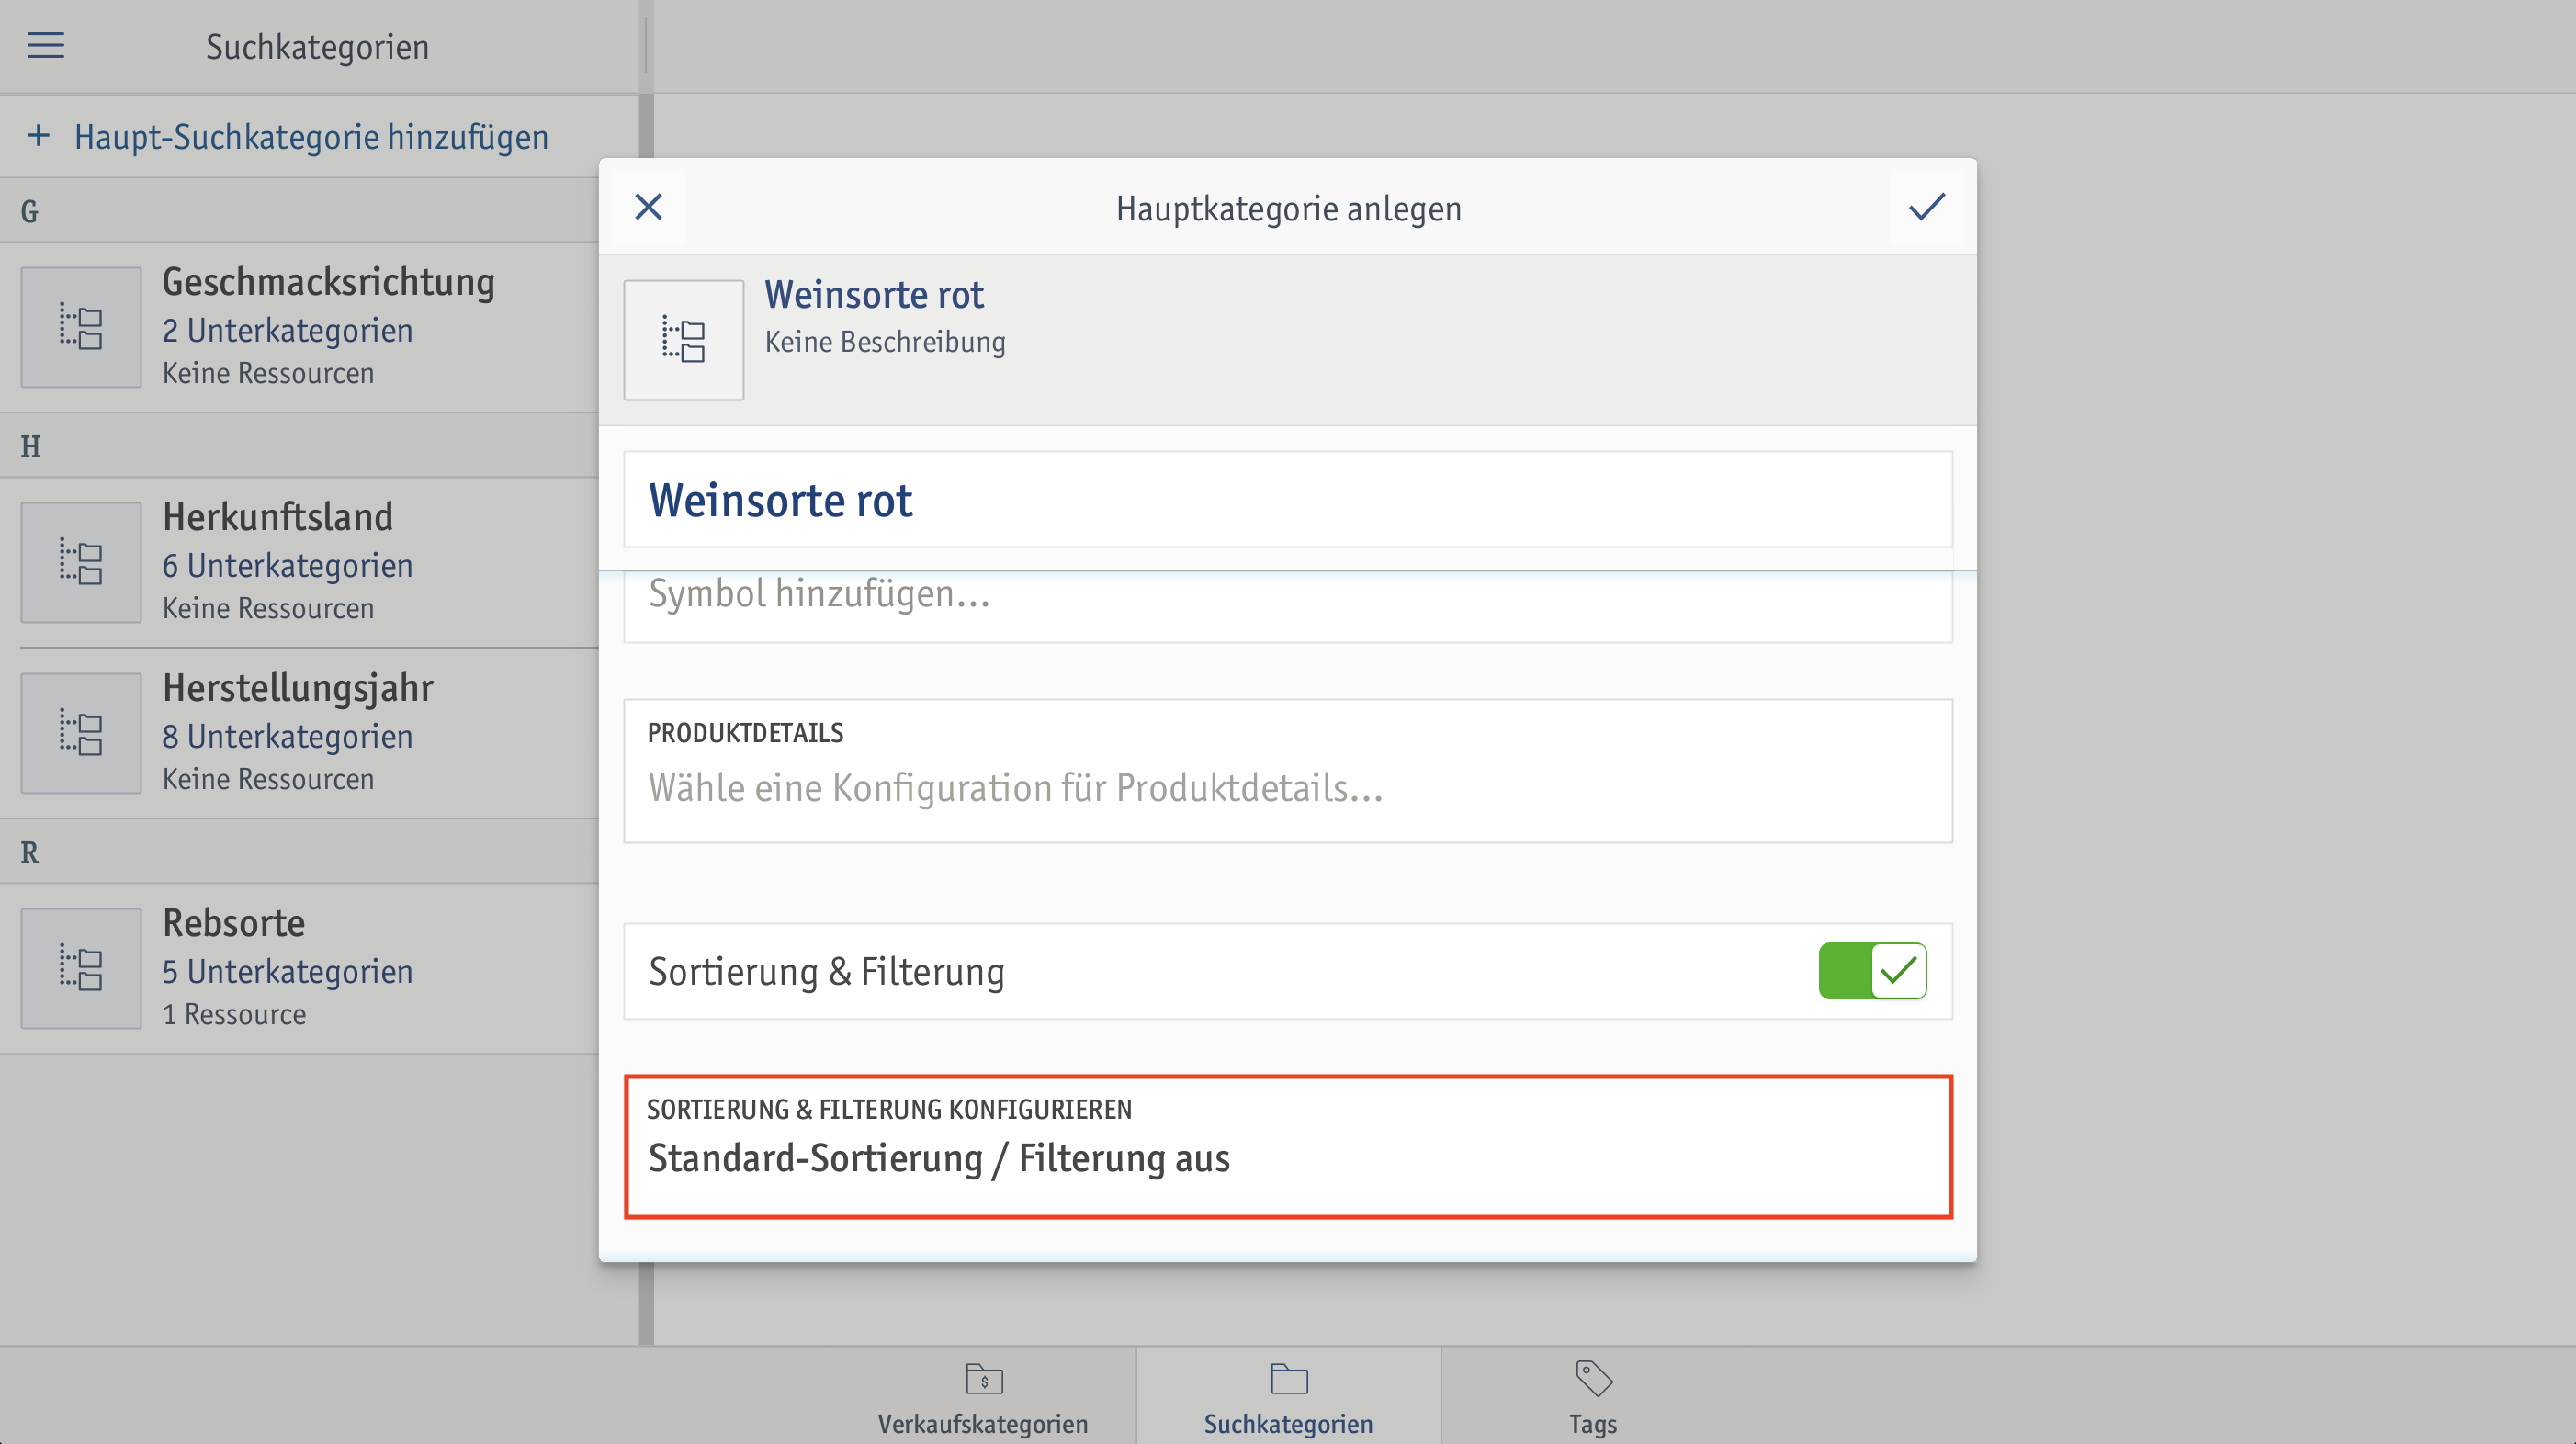
Task: Select the Herkunftsland category icon
Action: pos(81,562)
